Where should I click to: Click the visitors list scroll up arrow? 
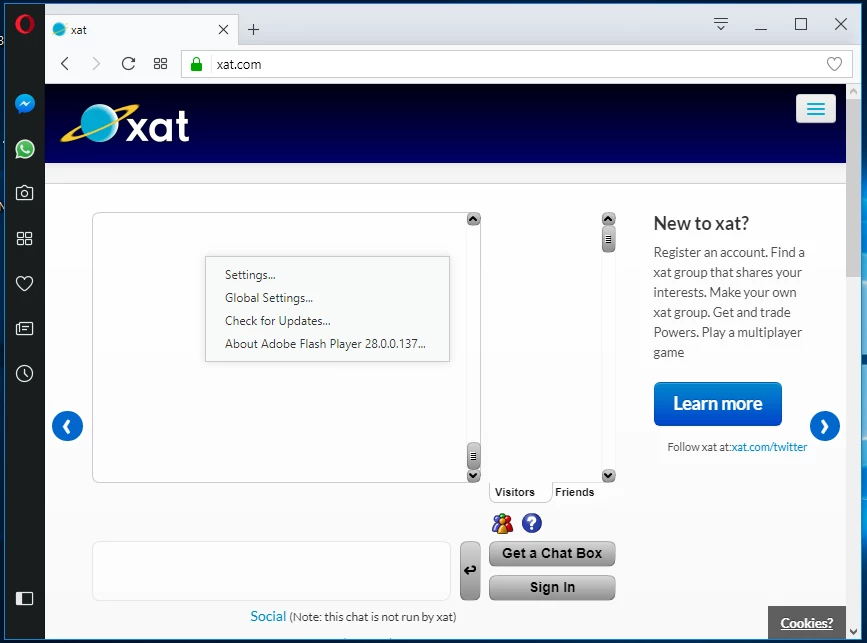click(x=608, y=219)
